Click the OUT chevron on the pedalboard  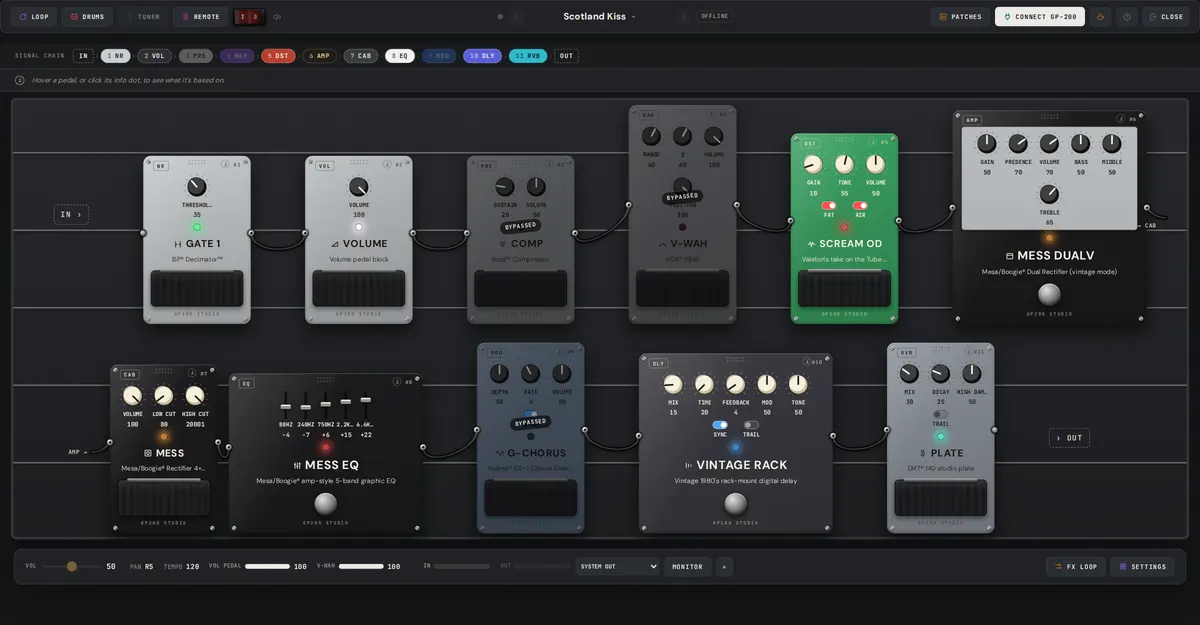tap(1069, 438)
